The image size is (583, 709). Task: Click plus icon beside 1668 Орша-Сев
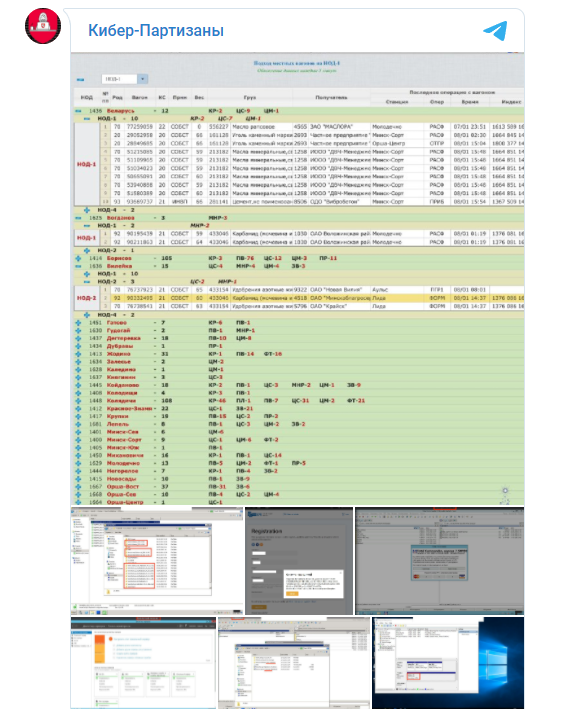(x=78, y=494)
